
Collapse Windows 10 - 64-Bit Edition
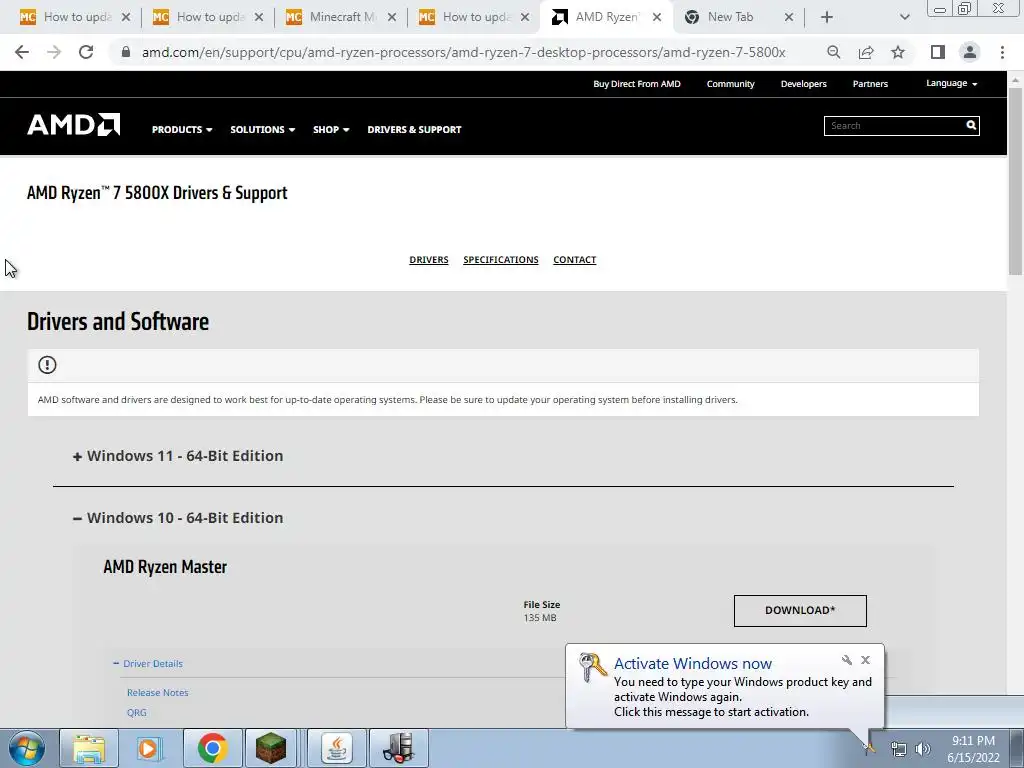178,518
